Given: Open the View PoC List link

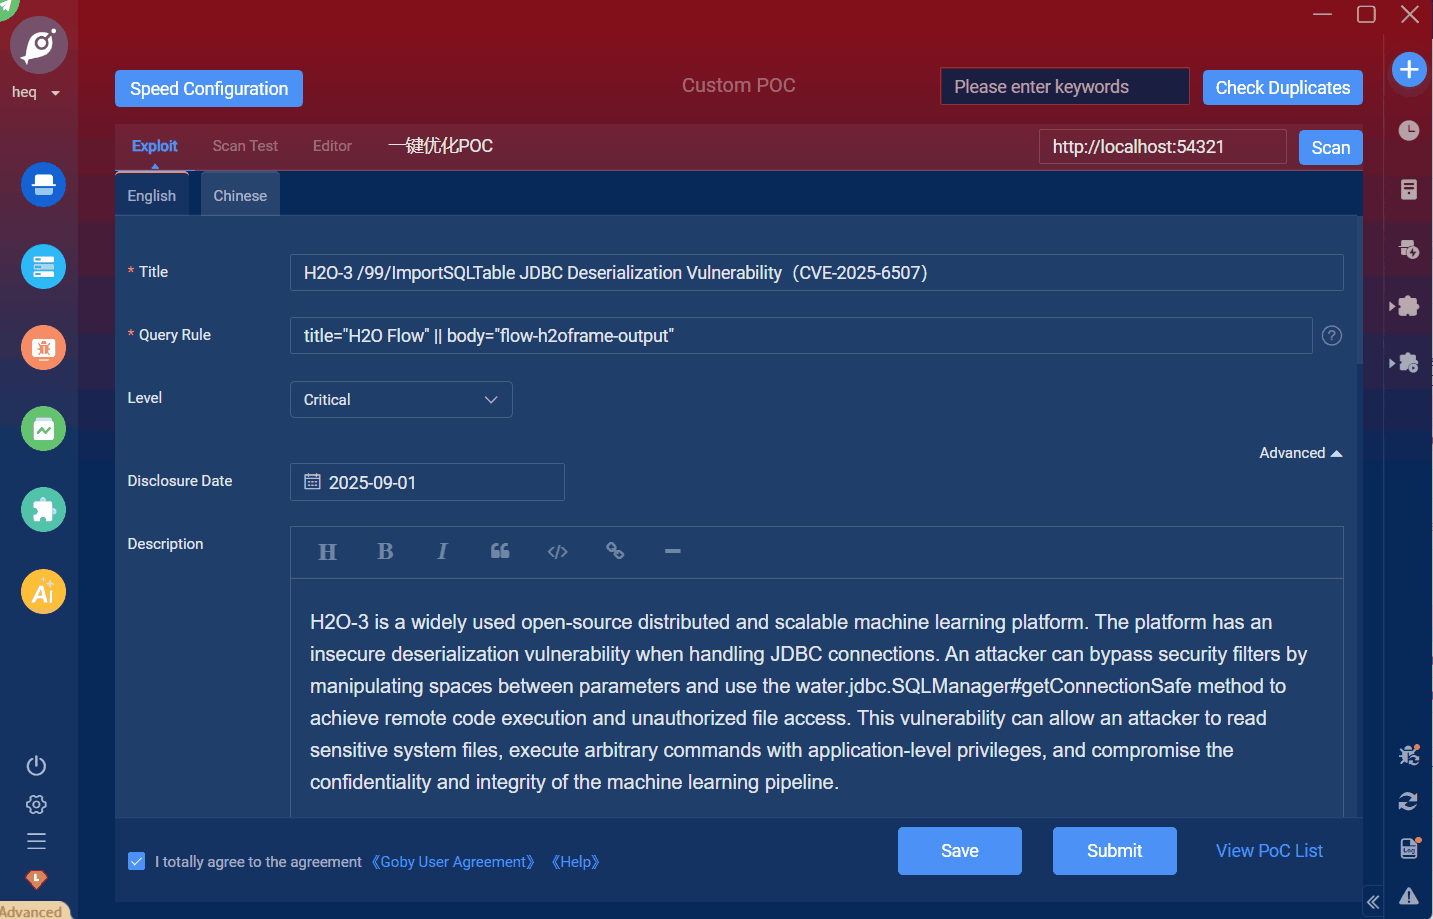Looking at the screenshot, I should coord(1269,851).
